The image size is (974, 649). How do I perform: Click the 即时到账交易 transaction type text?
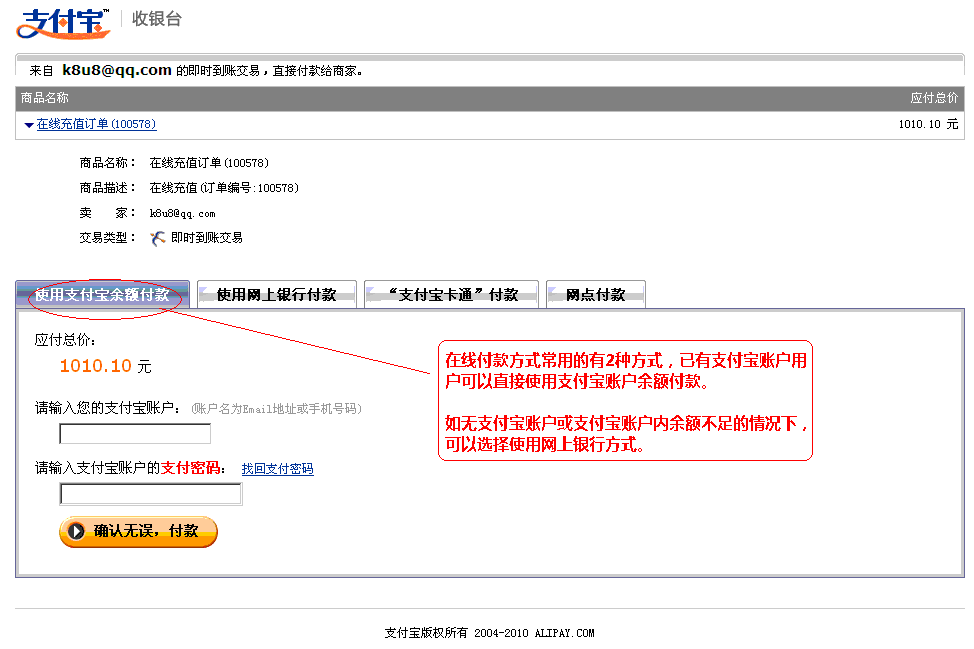(207, 238)
